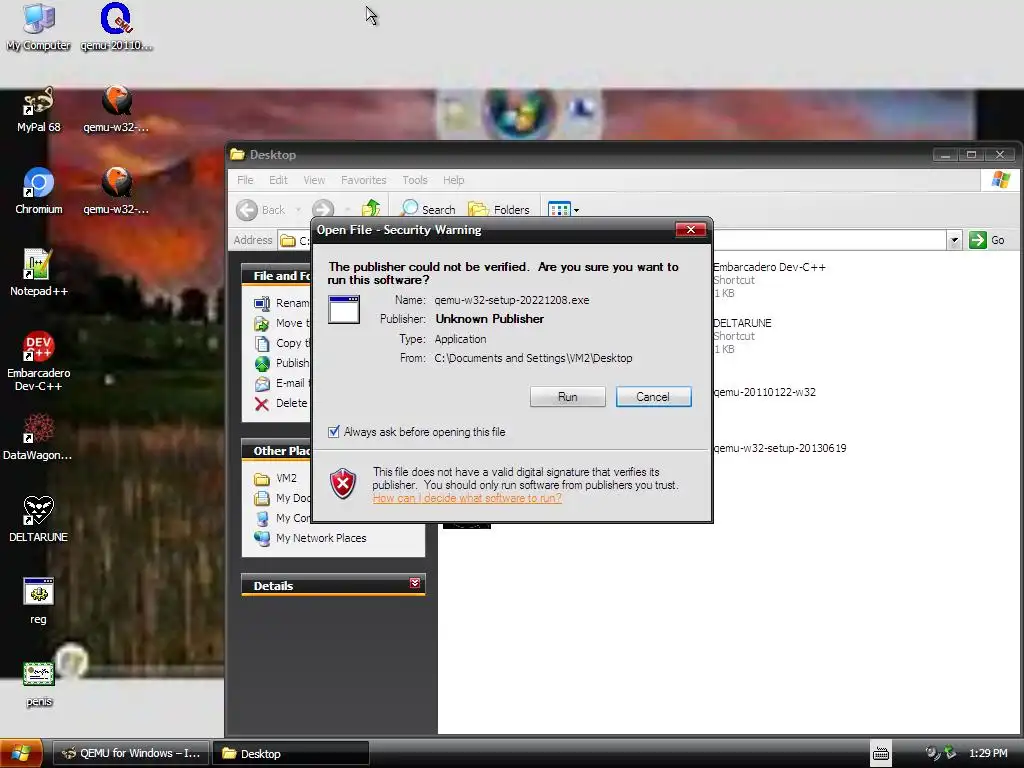
Task: Select the qemu-w32 icon beside Chromium
Action: pyautogui.click(x=116, y=191)
